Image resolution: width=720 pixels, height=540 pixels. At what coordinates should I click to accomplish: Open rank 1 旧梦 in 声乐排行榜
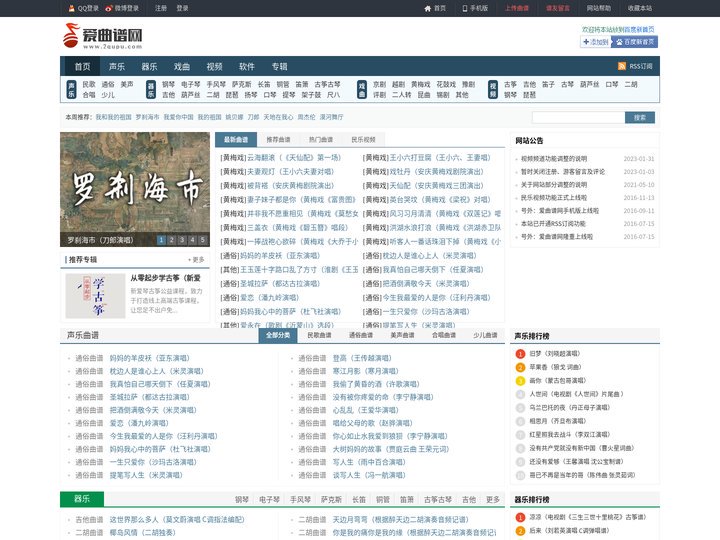tap(555, 354)
